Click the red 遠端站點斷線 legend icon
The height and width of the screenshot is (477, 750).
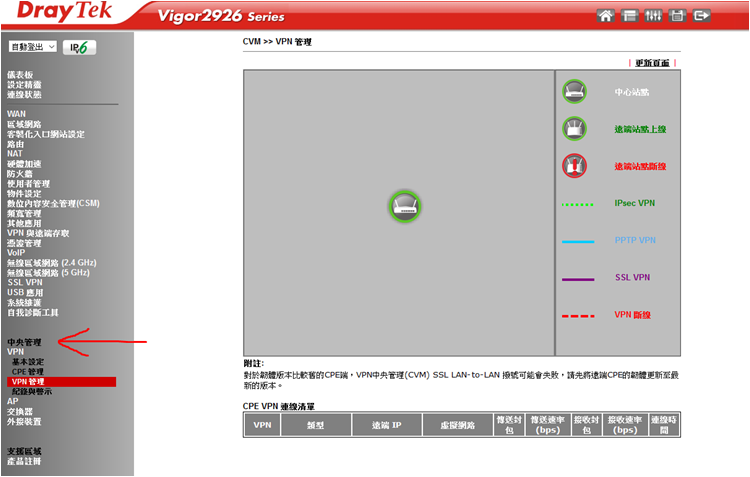coord(573,165)
